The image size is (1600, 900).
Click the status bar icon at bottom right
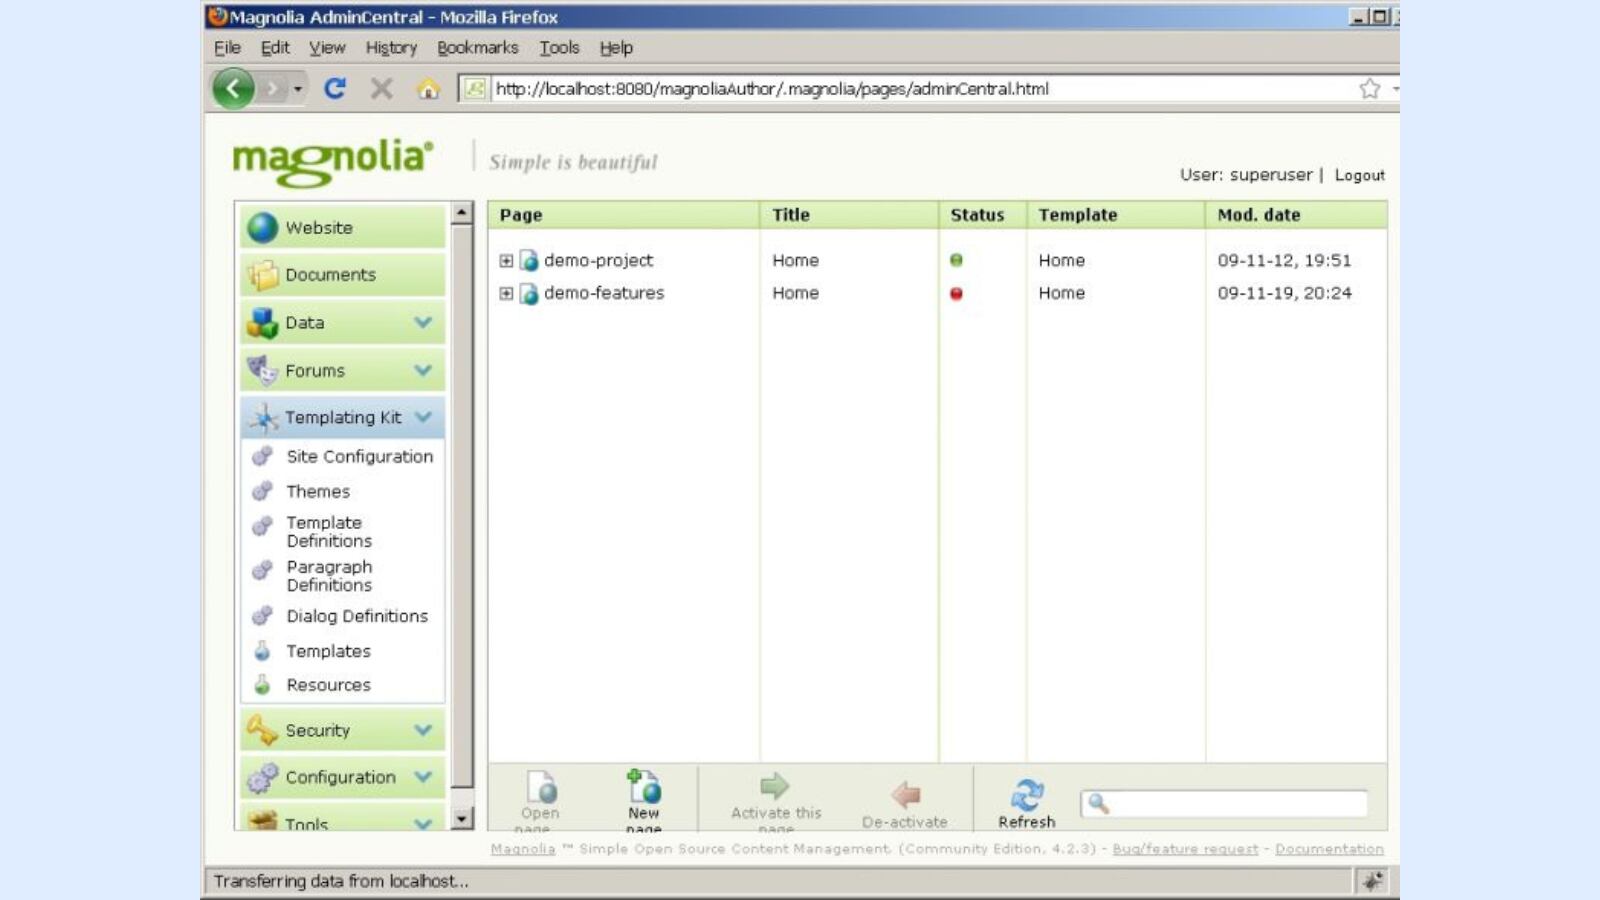(x=1373, y=880)
